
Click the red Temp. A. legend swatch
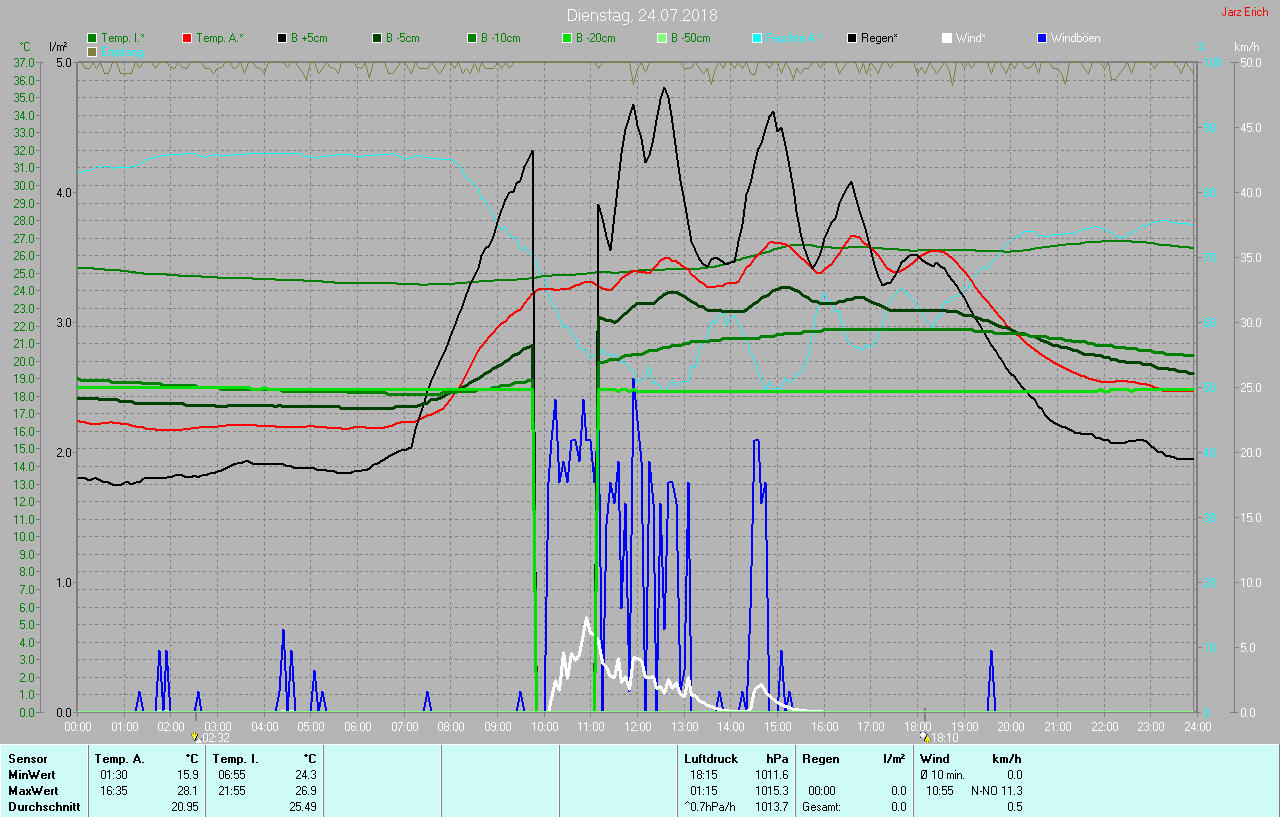click(188, 38)
